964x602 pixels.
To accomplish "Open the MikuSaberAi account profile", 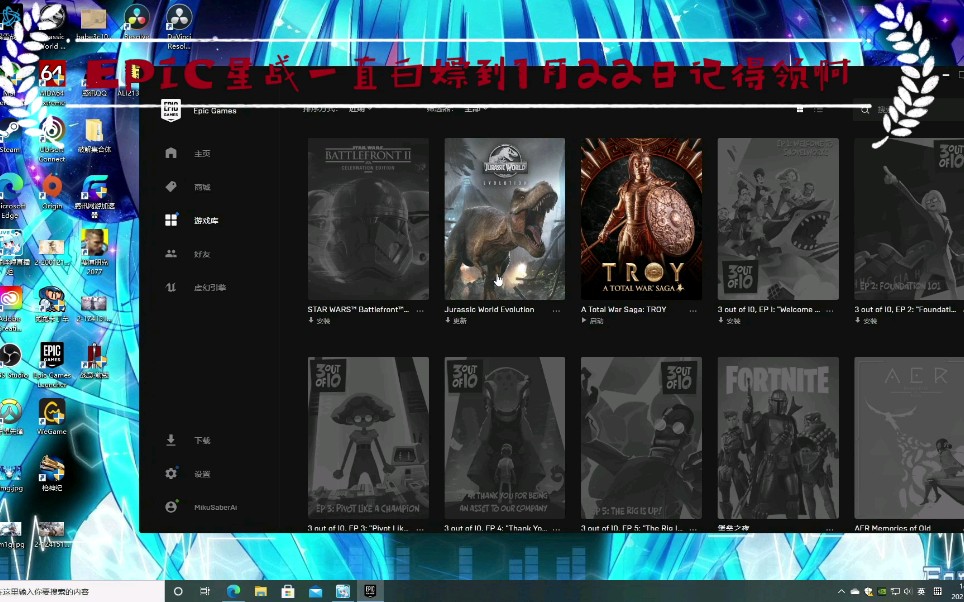I will click(x=215, y=507).
